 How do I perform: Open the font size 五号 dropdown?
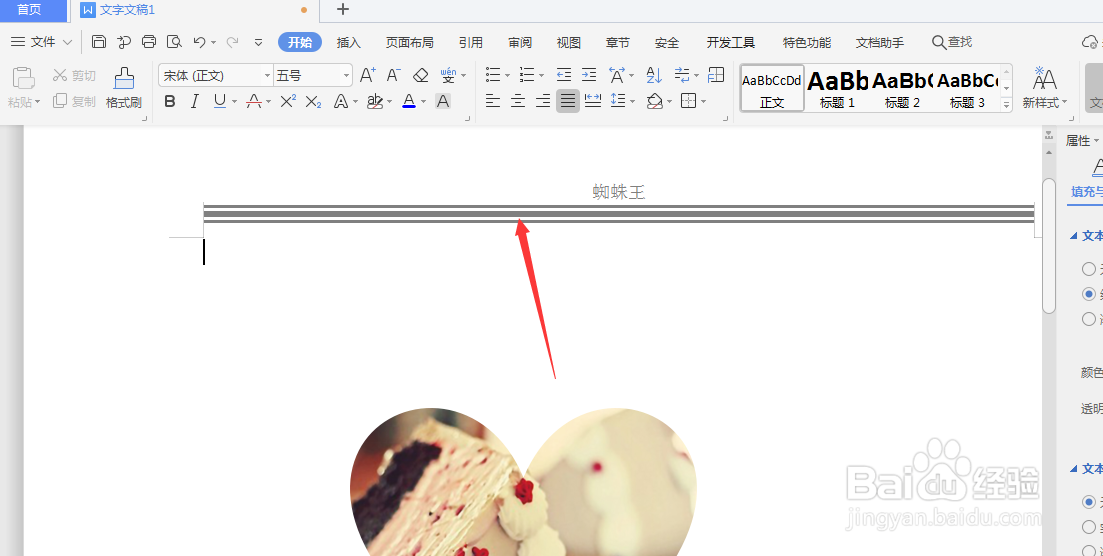coord(346,75)
